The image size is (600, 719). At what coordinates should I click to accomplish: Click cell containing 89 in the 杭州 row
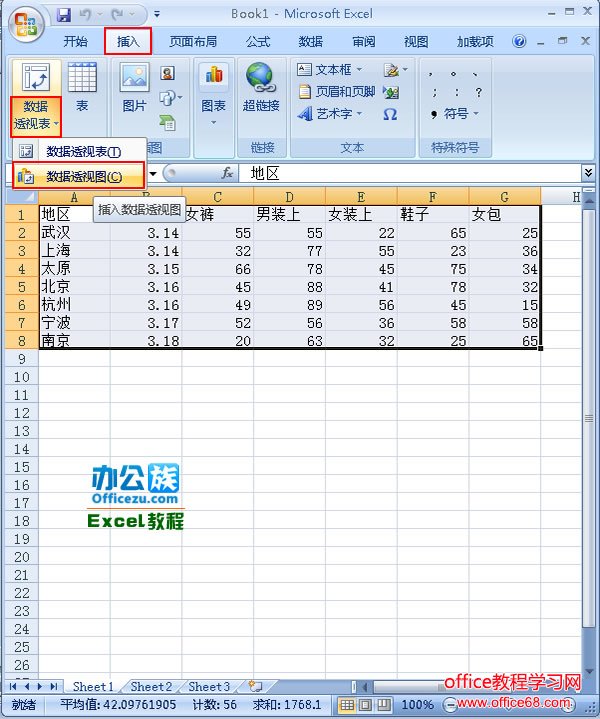click(289, 305)
